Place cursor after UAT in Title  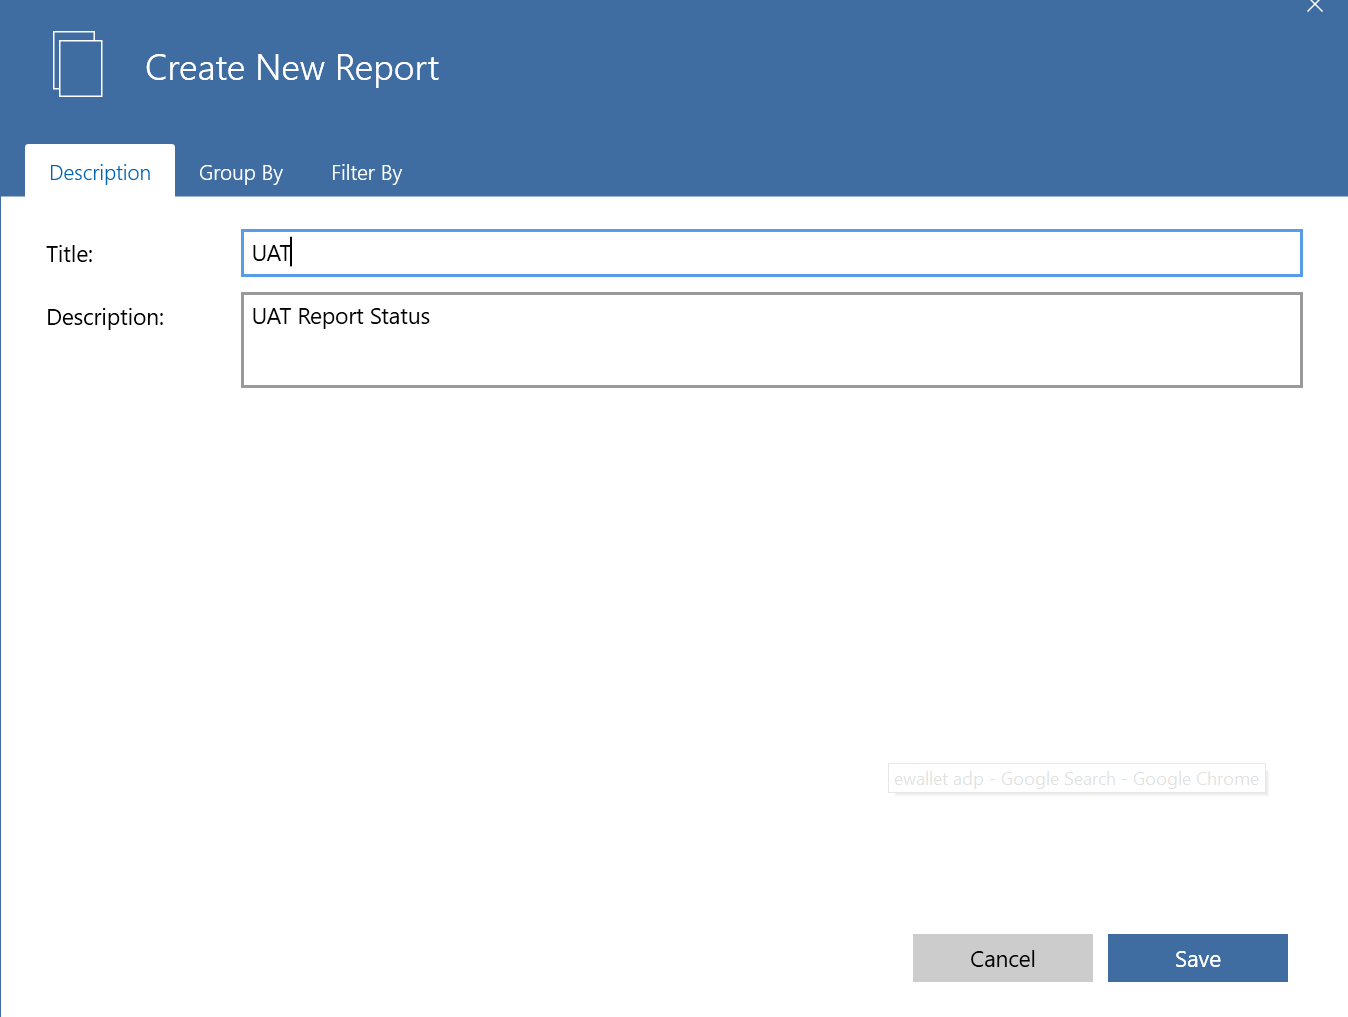pos(291,253)
